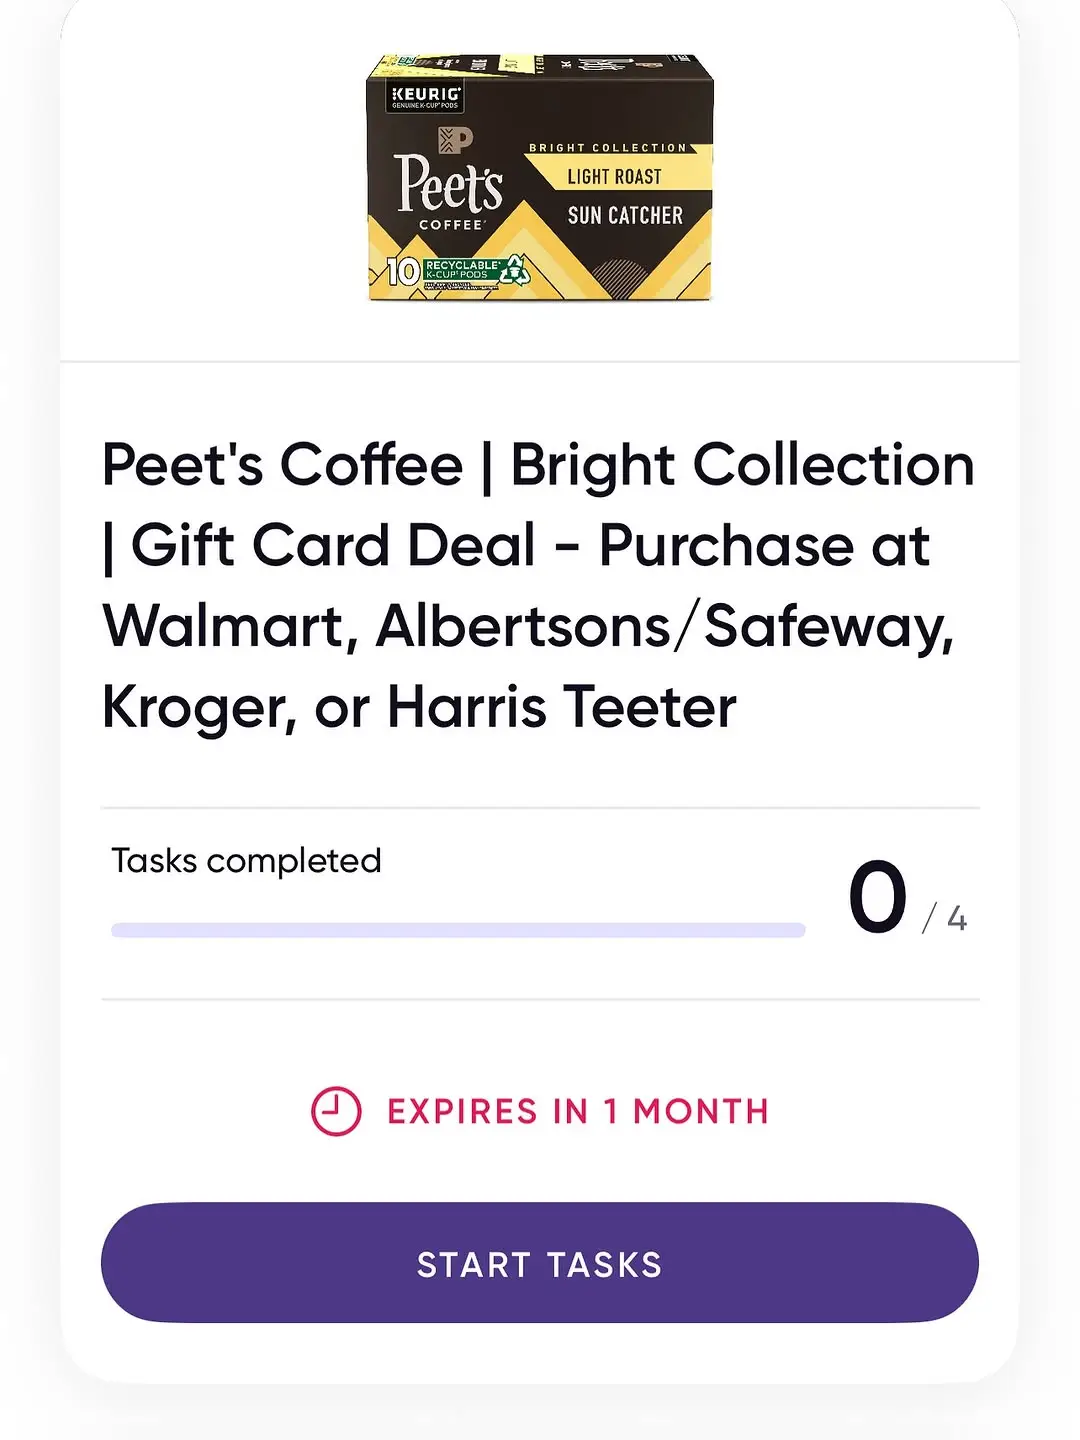Click the SUN CATCHER text on the box
The height and width of the screenshot is (1440, 1080).
[625, 215]
